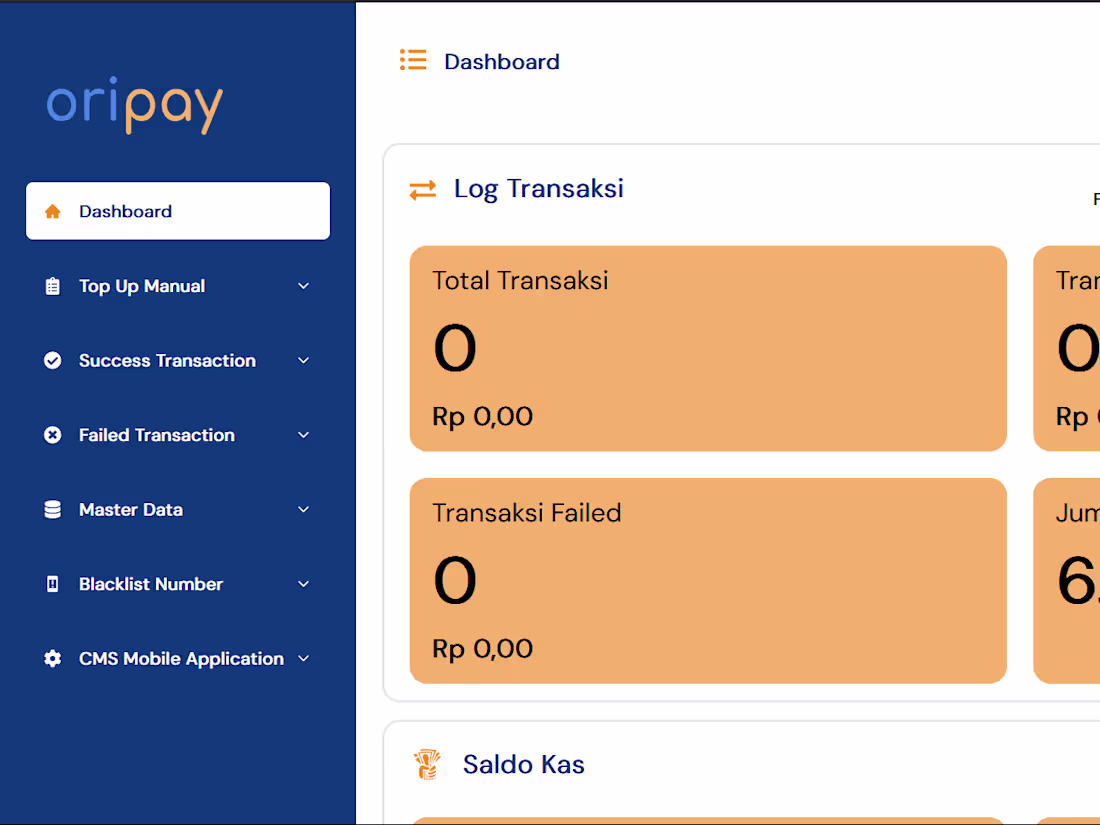
Task: Click the money icon next to Saldo Kas
Action: coord(427,764)
